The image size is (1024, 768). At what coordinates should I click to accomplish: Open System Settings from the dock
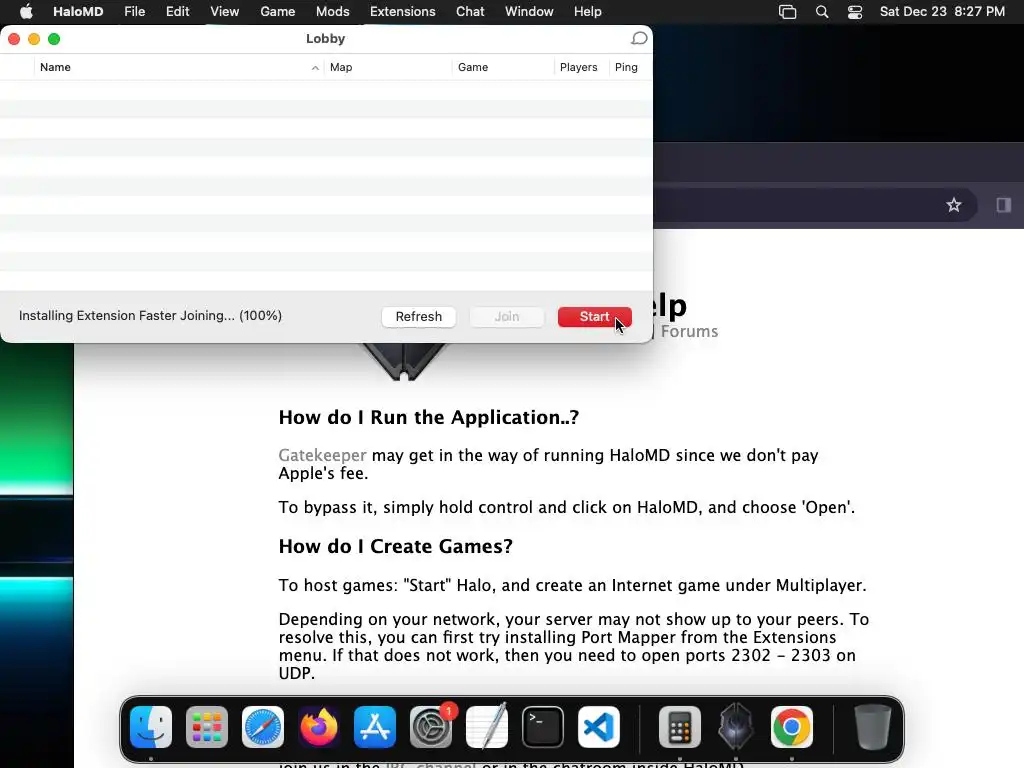(431, 727)
